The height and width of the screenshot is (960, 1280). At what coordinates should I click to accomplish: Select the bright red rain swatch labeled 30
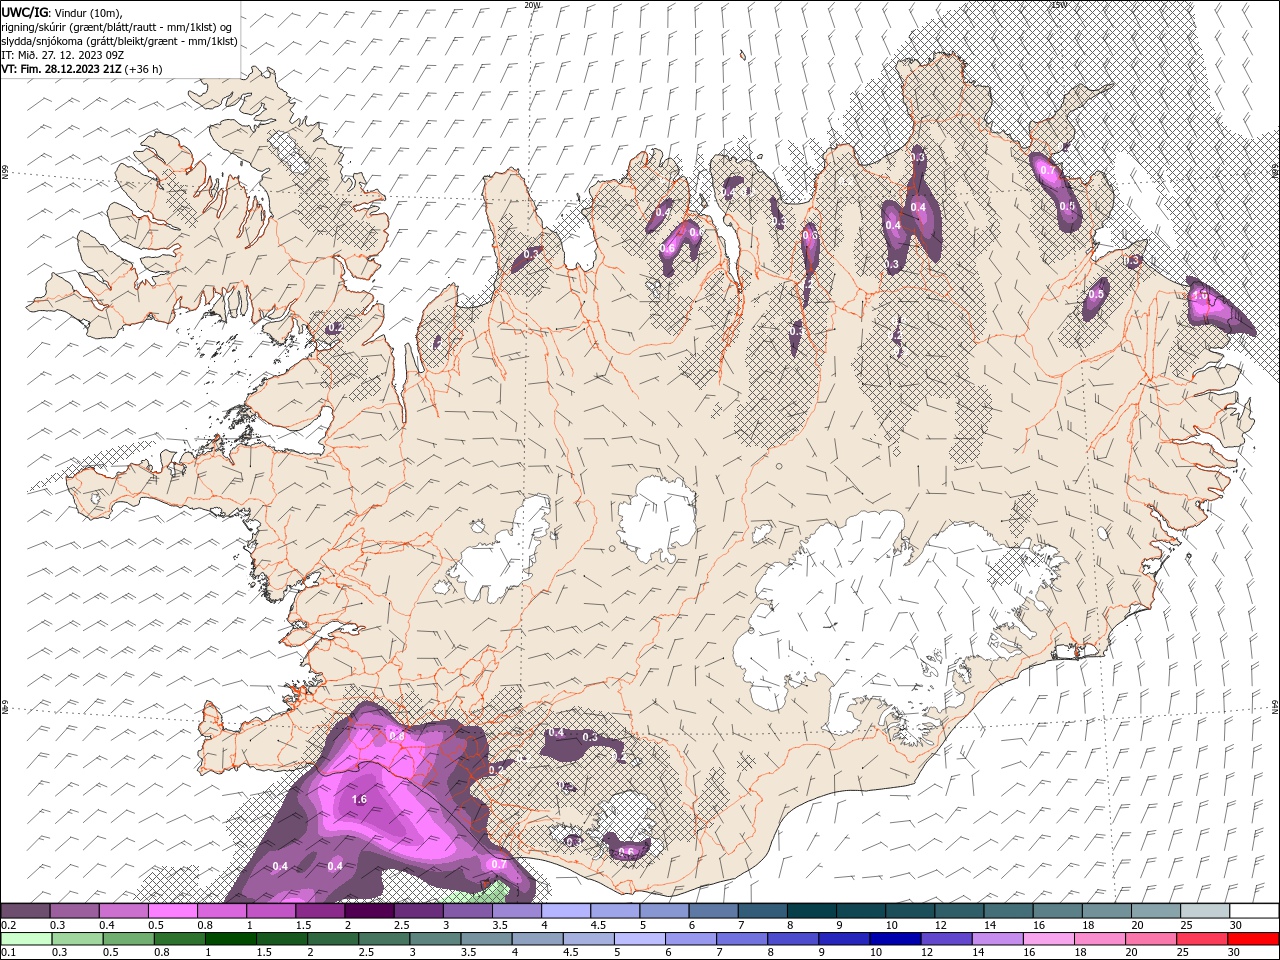pos(1253,939)
